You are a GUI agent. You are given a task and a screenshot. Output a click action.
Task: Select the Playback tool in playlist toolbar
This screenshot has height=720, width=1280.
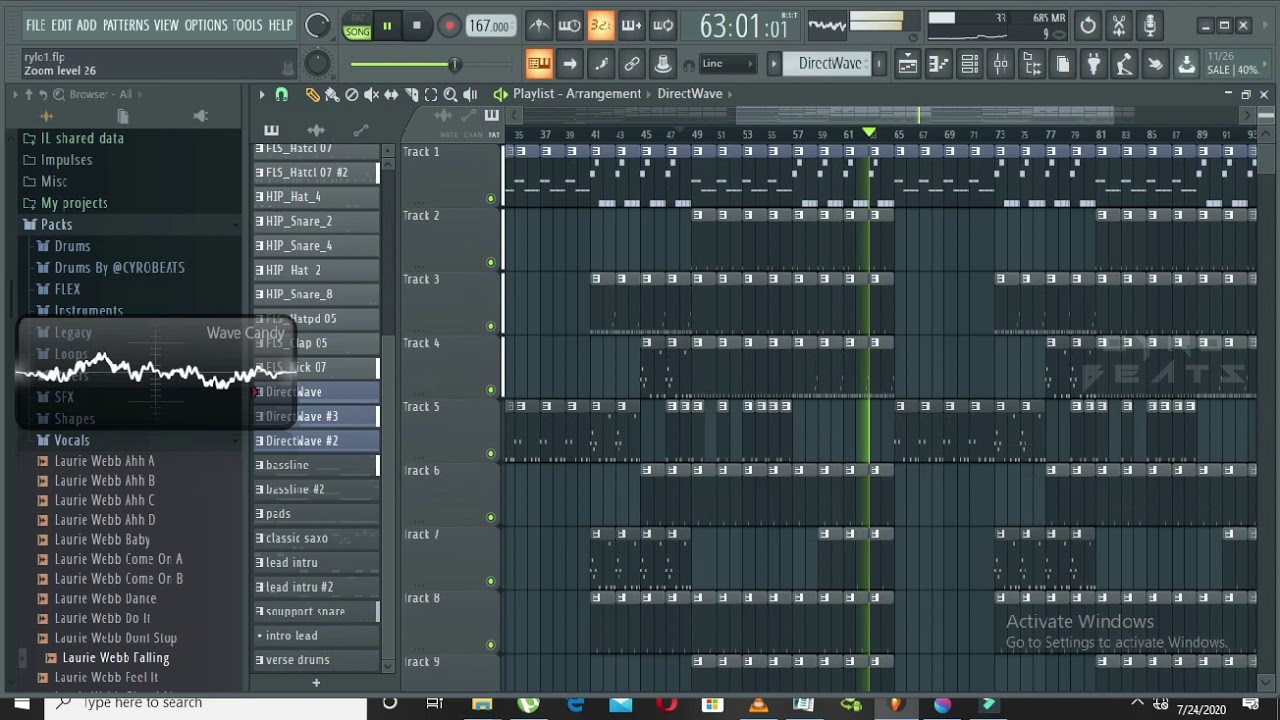pos(470,94)
